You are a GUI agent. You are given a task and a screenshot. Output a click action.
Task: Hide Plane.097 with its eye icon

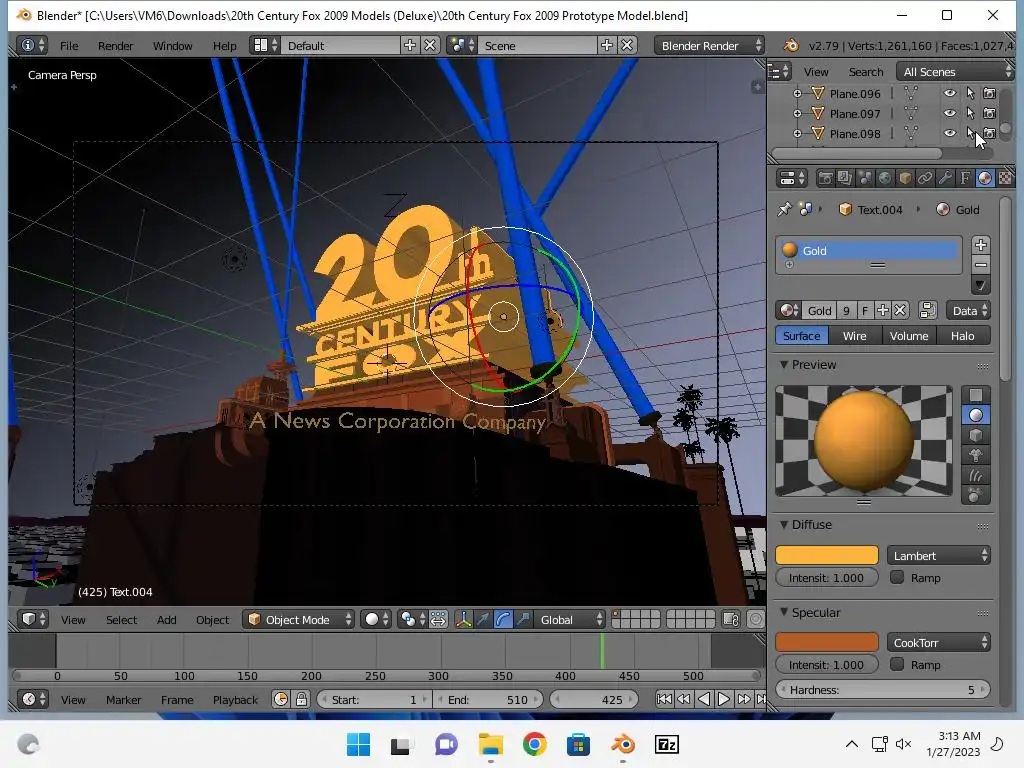click(x=950, y=114)
